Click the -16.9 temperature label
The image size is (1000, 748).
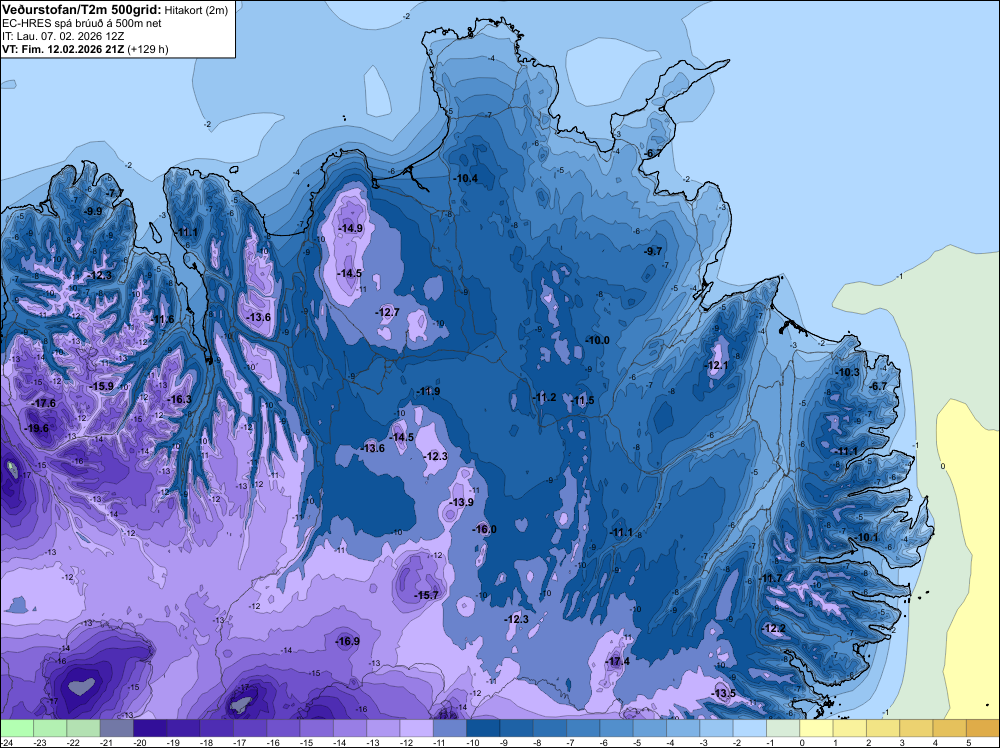point(348,642)
